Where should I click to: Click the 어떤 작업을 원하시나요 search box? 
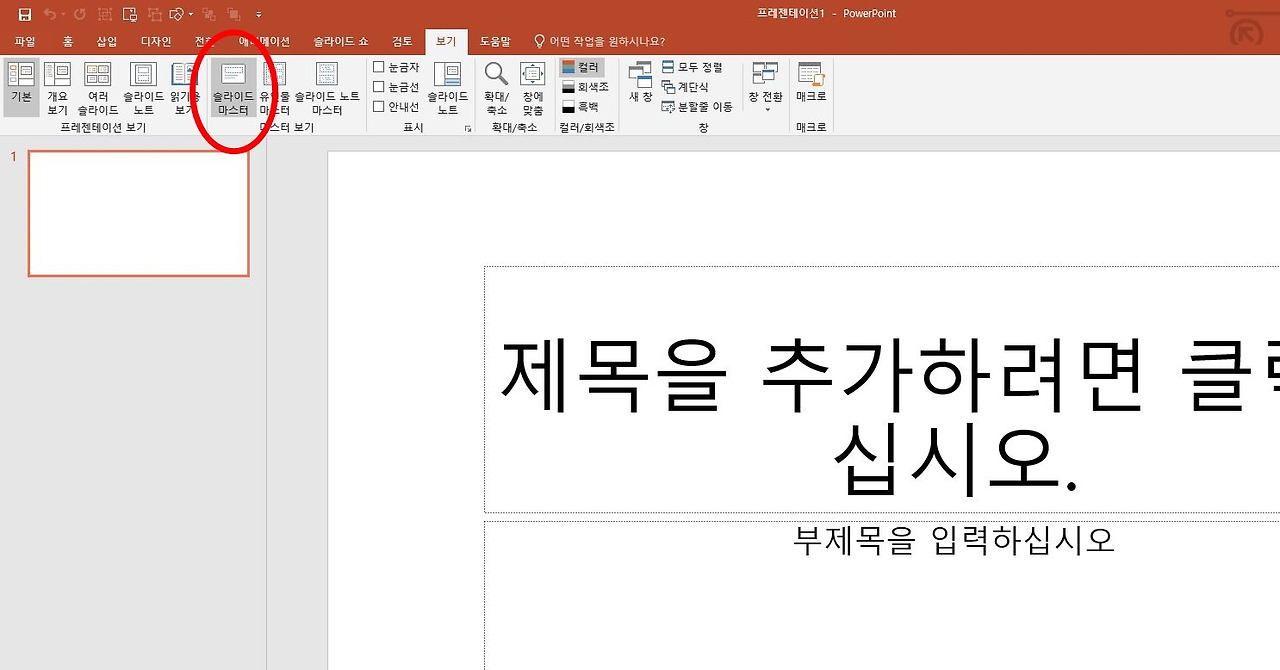pos(600,42)
